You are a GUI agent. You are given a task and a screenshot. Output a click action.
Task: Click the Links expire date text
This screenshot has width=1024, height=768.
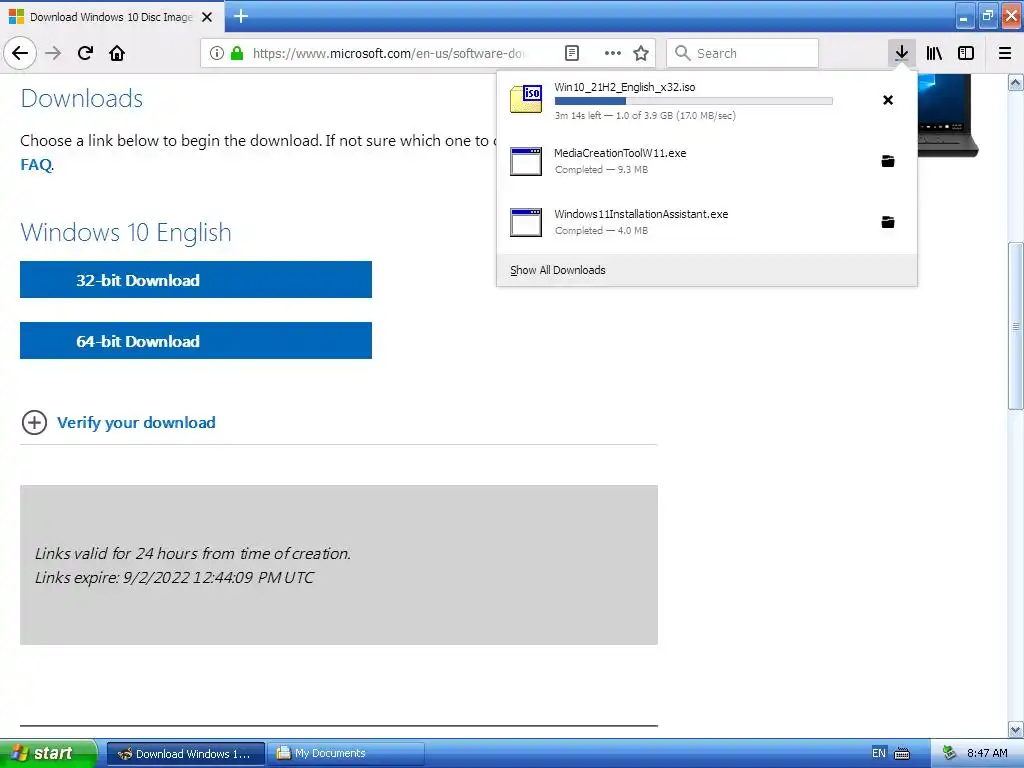[174, 577]
